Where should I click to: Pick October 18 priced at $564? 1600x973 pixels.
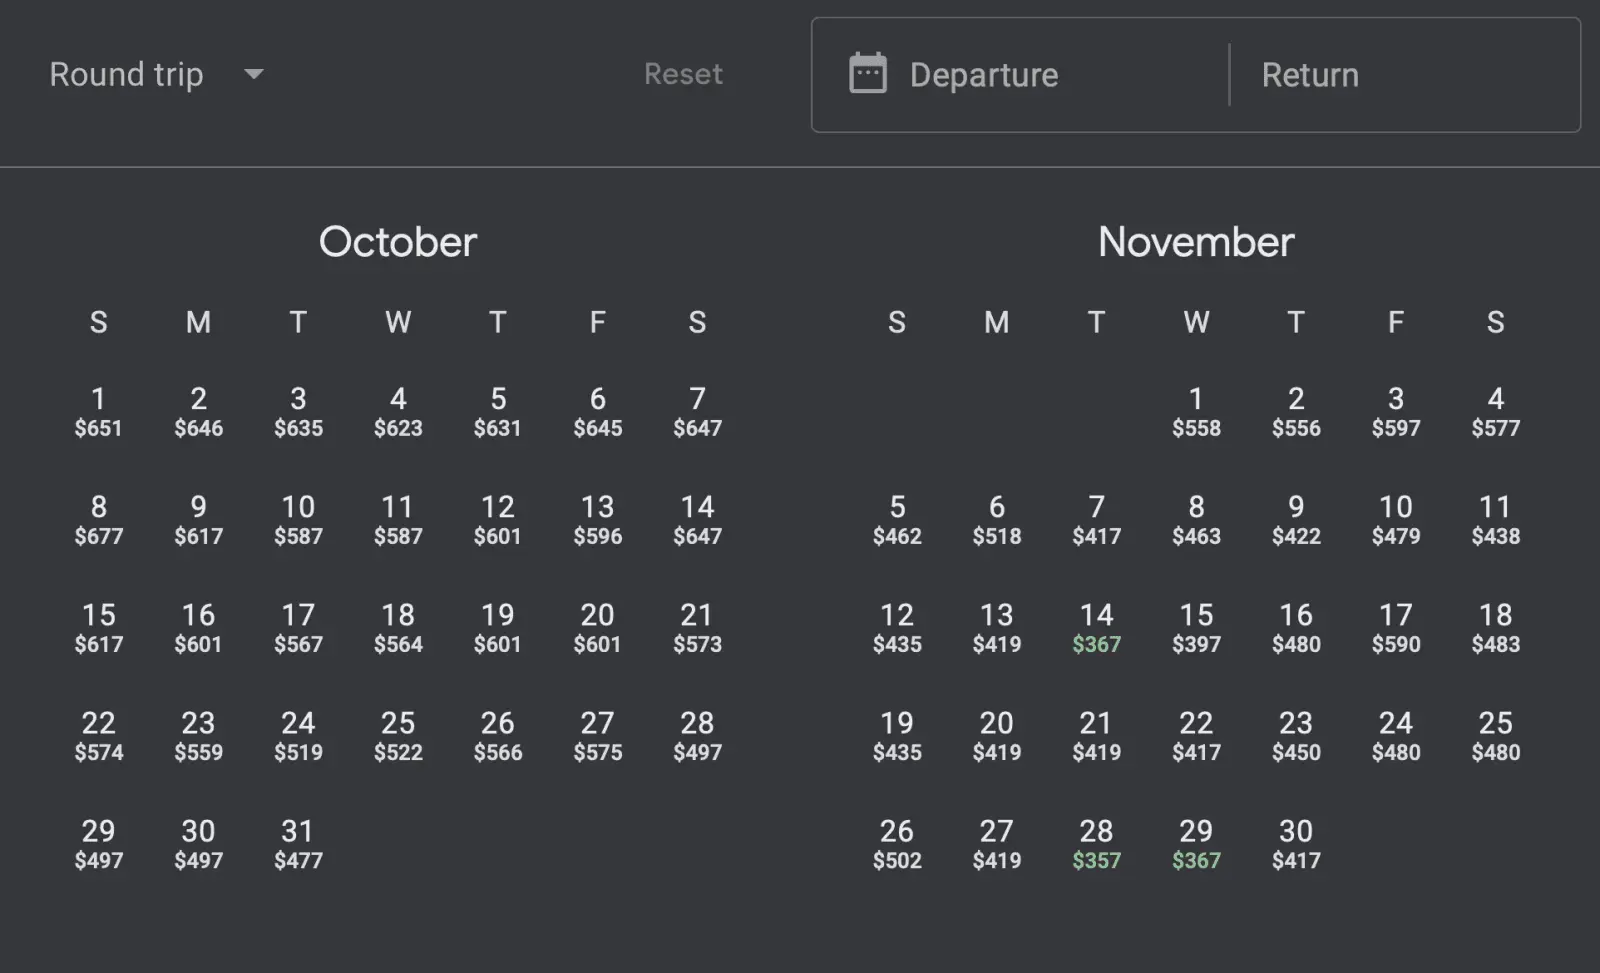pyautogui.click(x=398, y=627)
